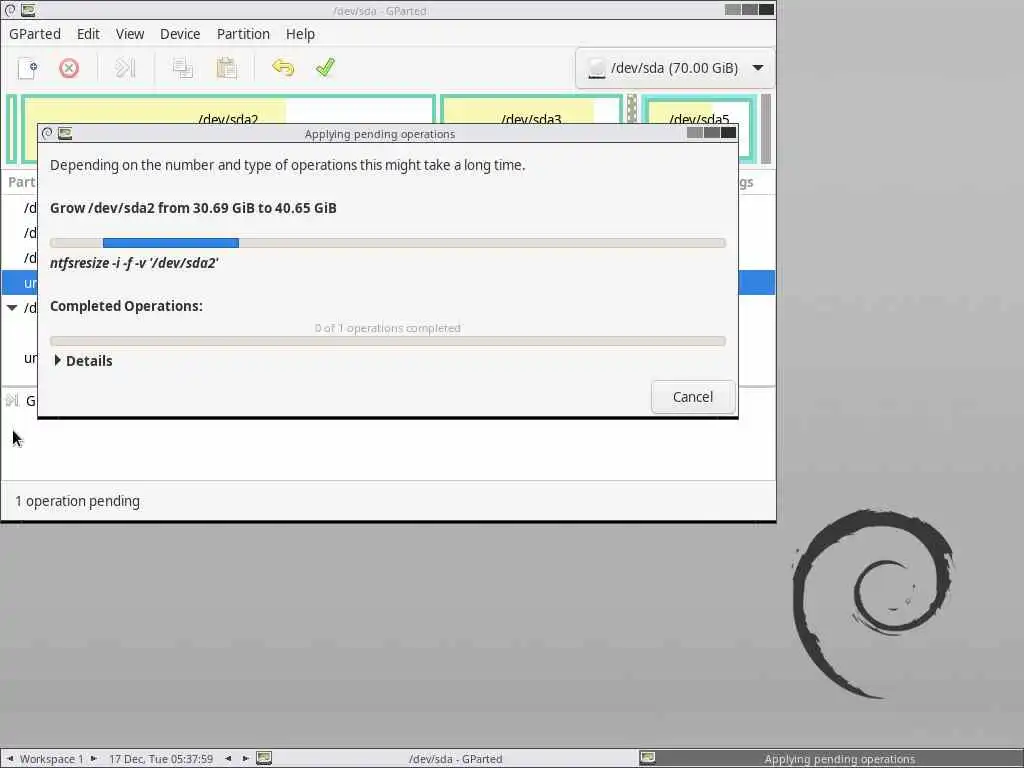This screenshot has width=1024, height=768.
Task: Click the New partition toolbar icon
Action: point(27,68)
